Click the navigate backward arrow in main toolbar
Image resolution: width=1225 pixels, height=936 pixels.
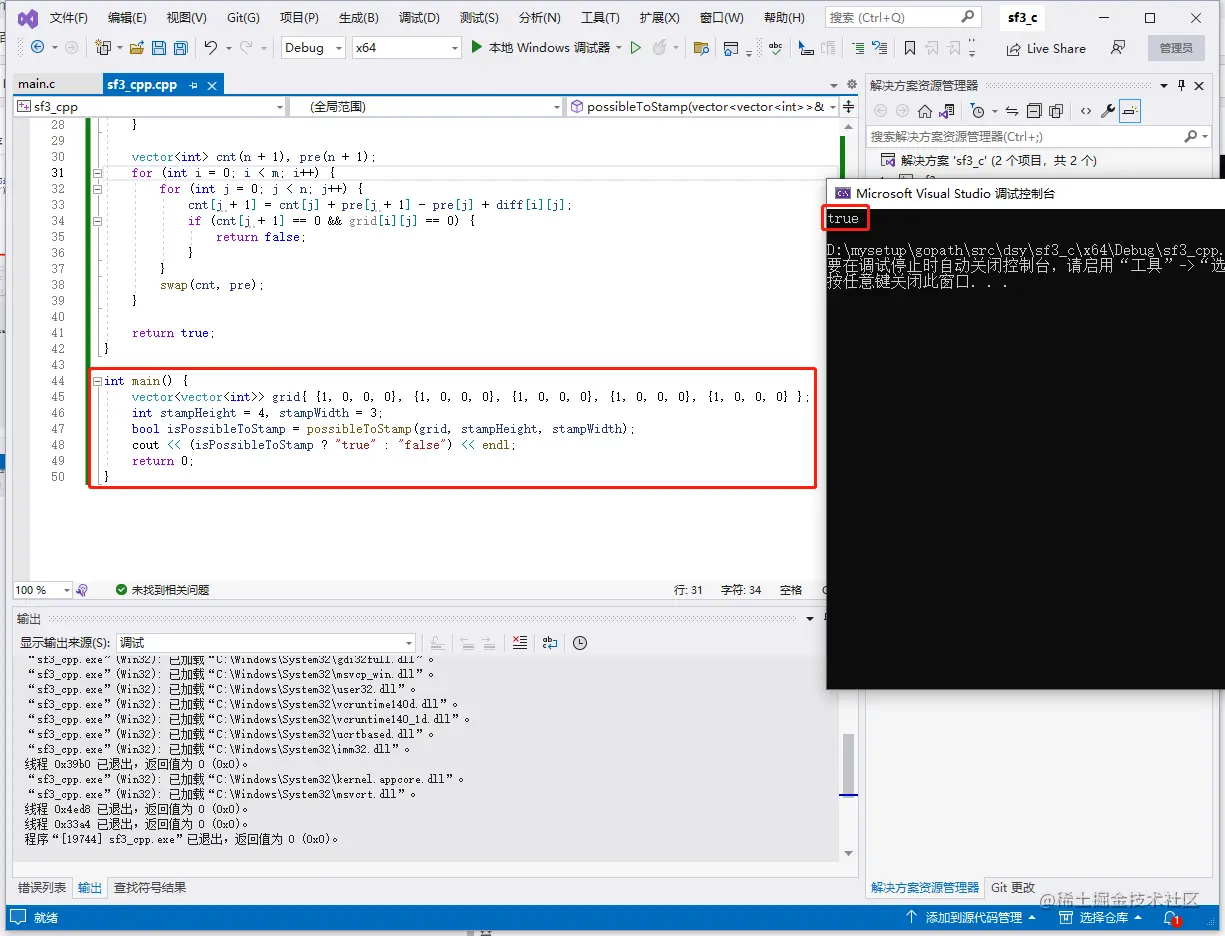coord(38,47)
